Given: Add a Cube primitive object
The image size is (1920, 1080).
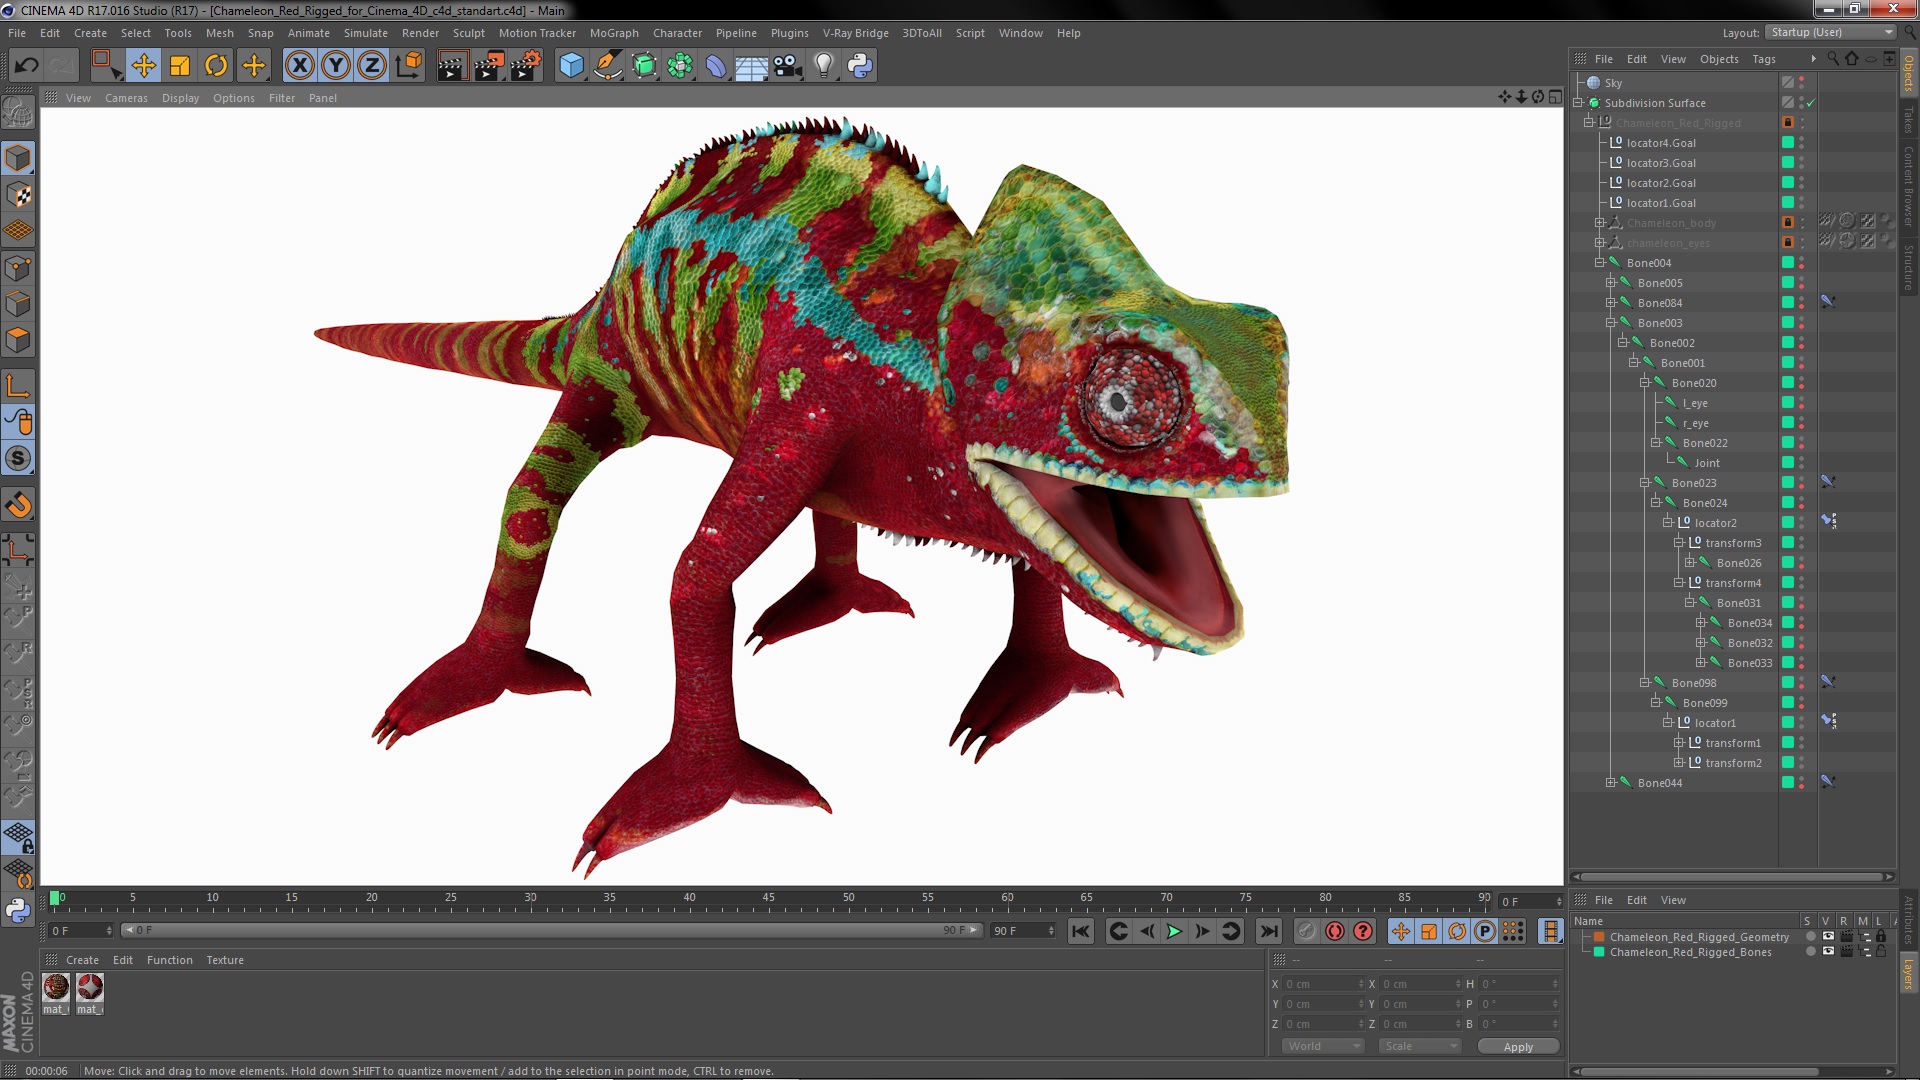Looking at the screenshot, I should pyautogui.click(x=571, y=66).
